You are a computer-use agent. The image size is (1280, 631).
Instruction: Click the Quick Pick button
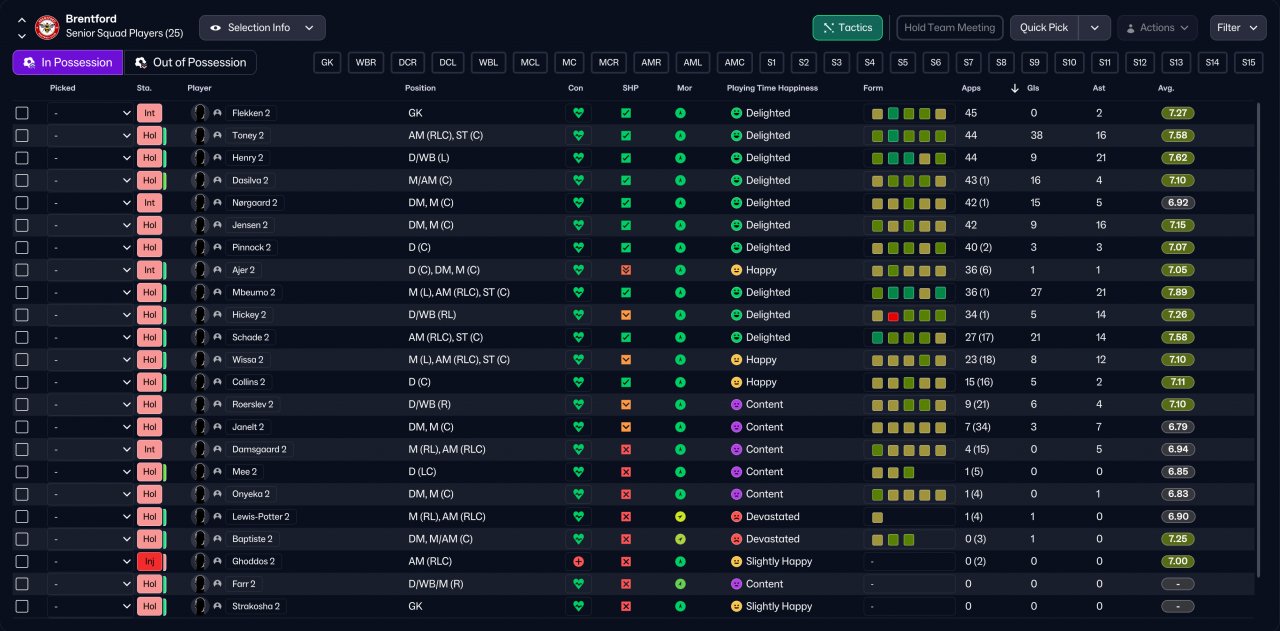pos(1044,28)
